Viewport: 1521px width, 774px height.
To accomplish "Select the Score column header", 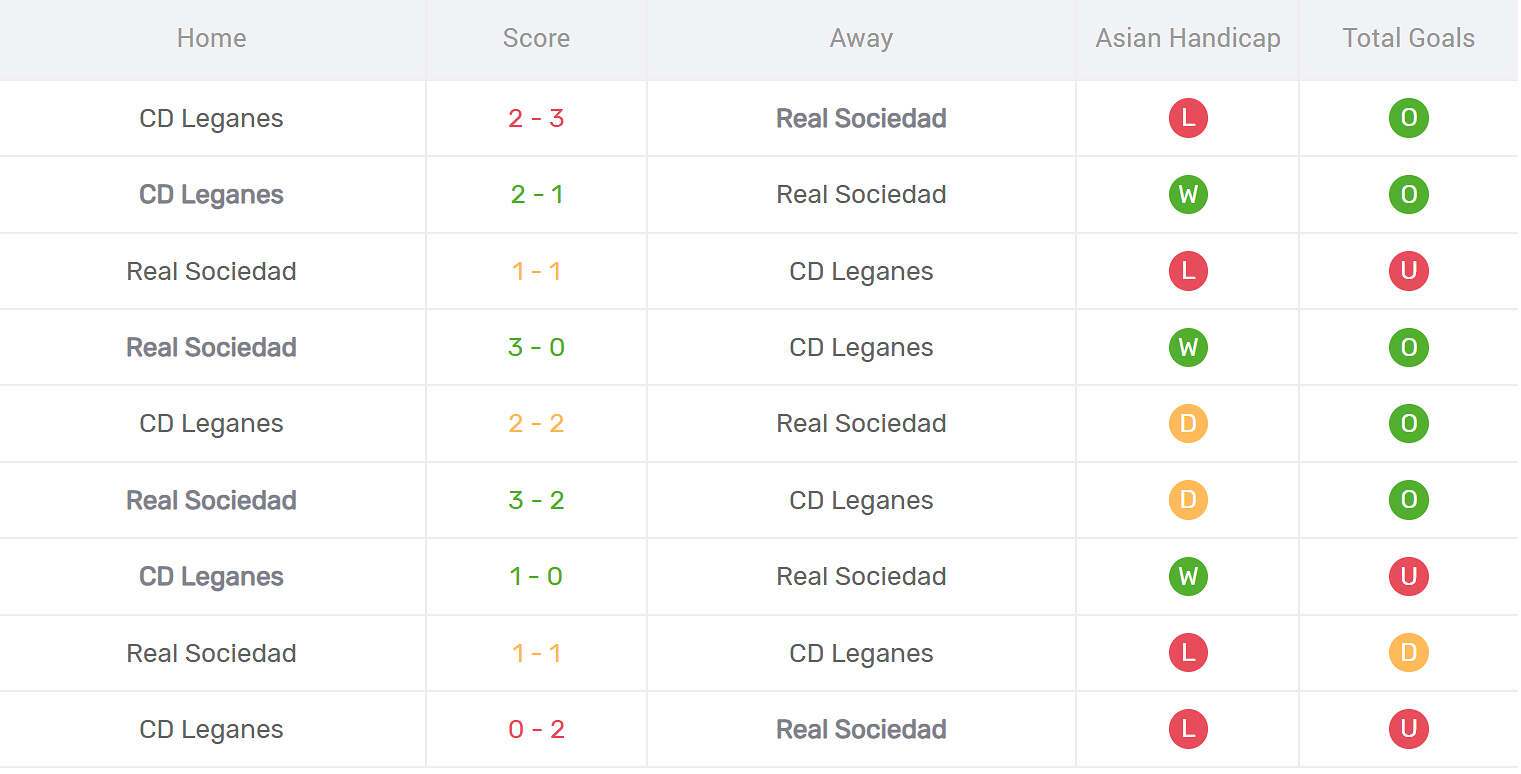I will click(536, 38).
